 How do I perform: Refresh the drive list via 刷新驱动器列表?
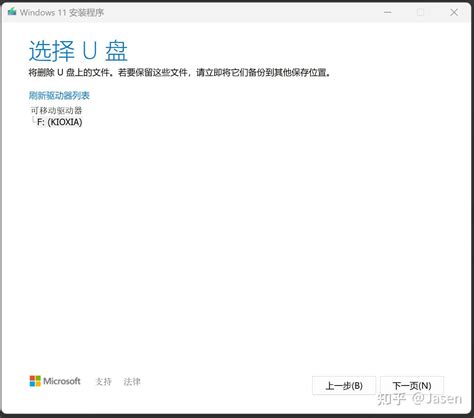point(59,96)
